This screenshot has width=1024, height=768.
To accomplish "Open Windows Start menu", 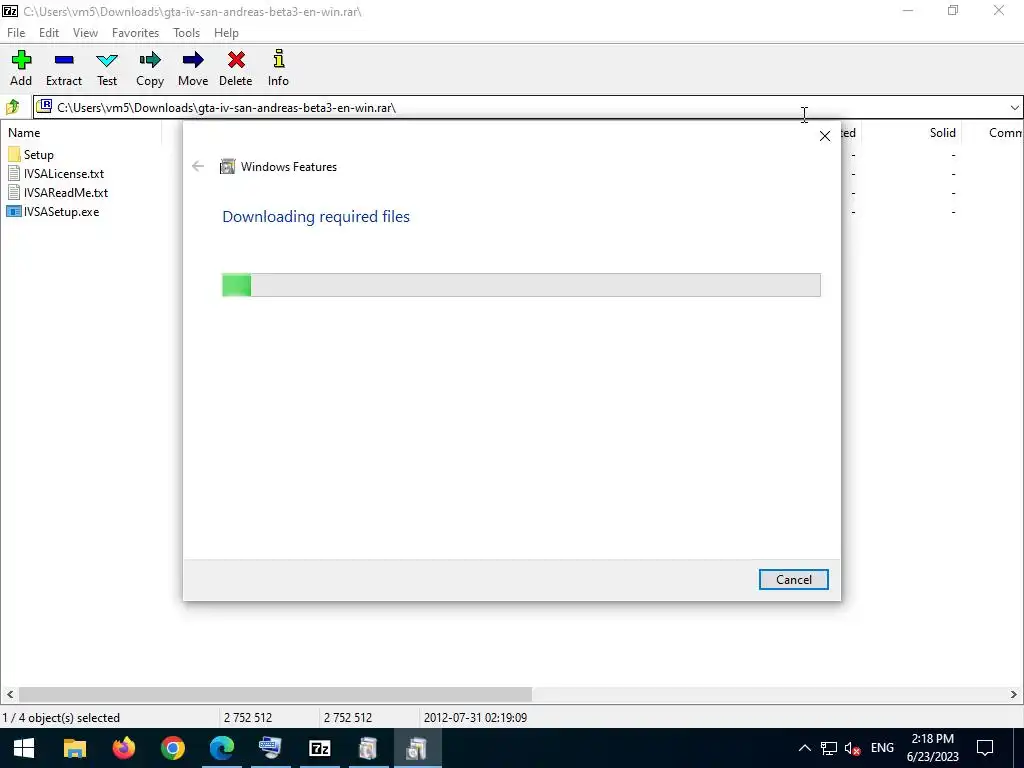I will (24, 748).
